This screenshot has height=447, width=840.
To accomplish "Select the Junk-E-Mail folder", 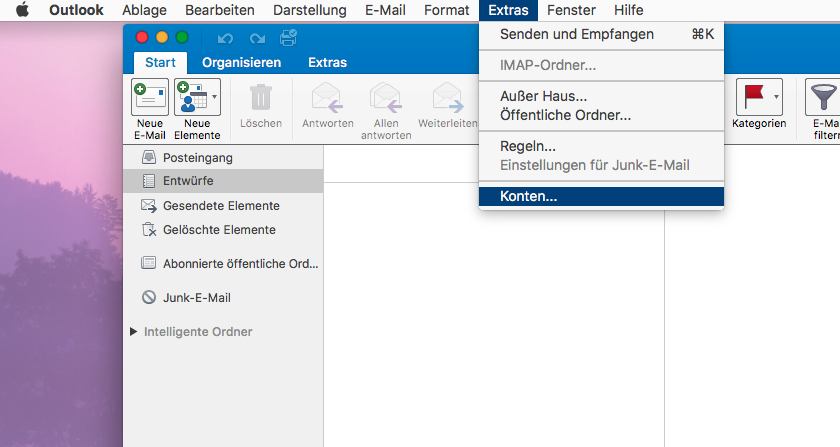I will [x=197, y=297].
